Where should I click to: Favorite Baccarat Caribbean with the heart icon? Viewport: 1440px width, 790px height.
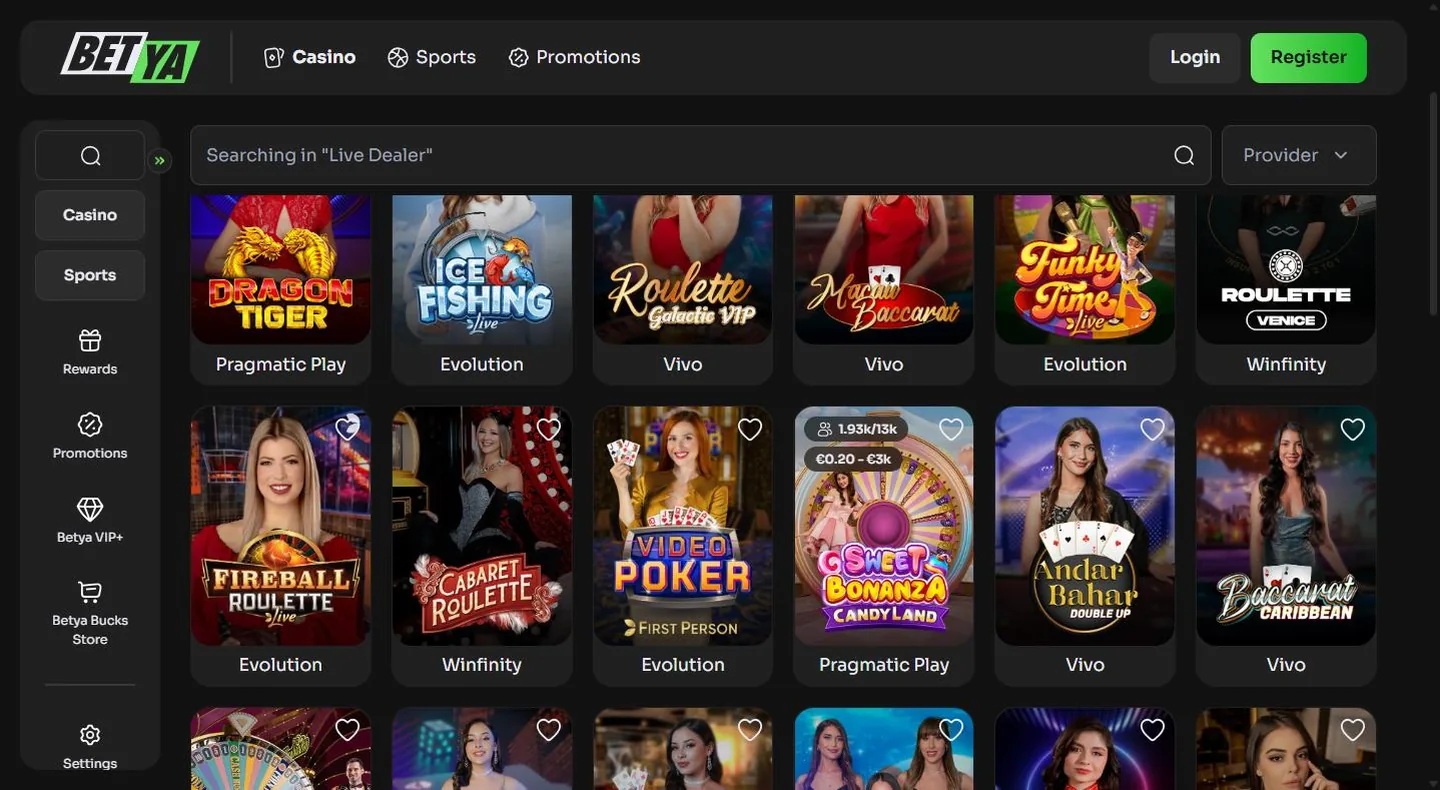1353,429
